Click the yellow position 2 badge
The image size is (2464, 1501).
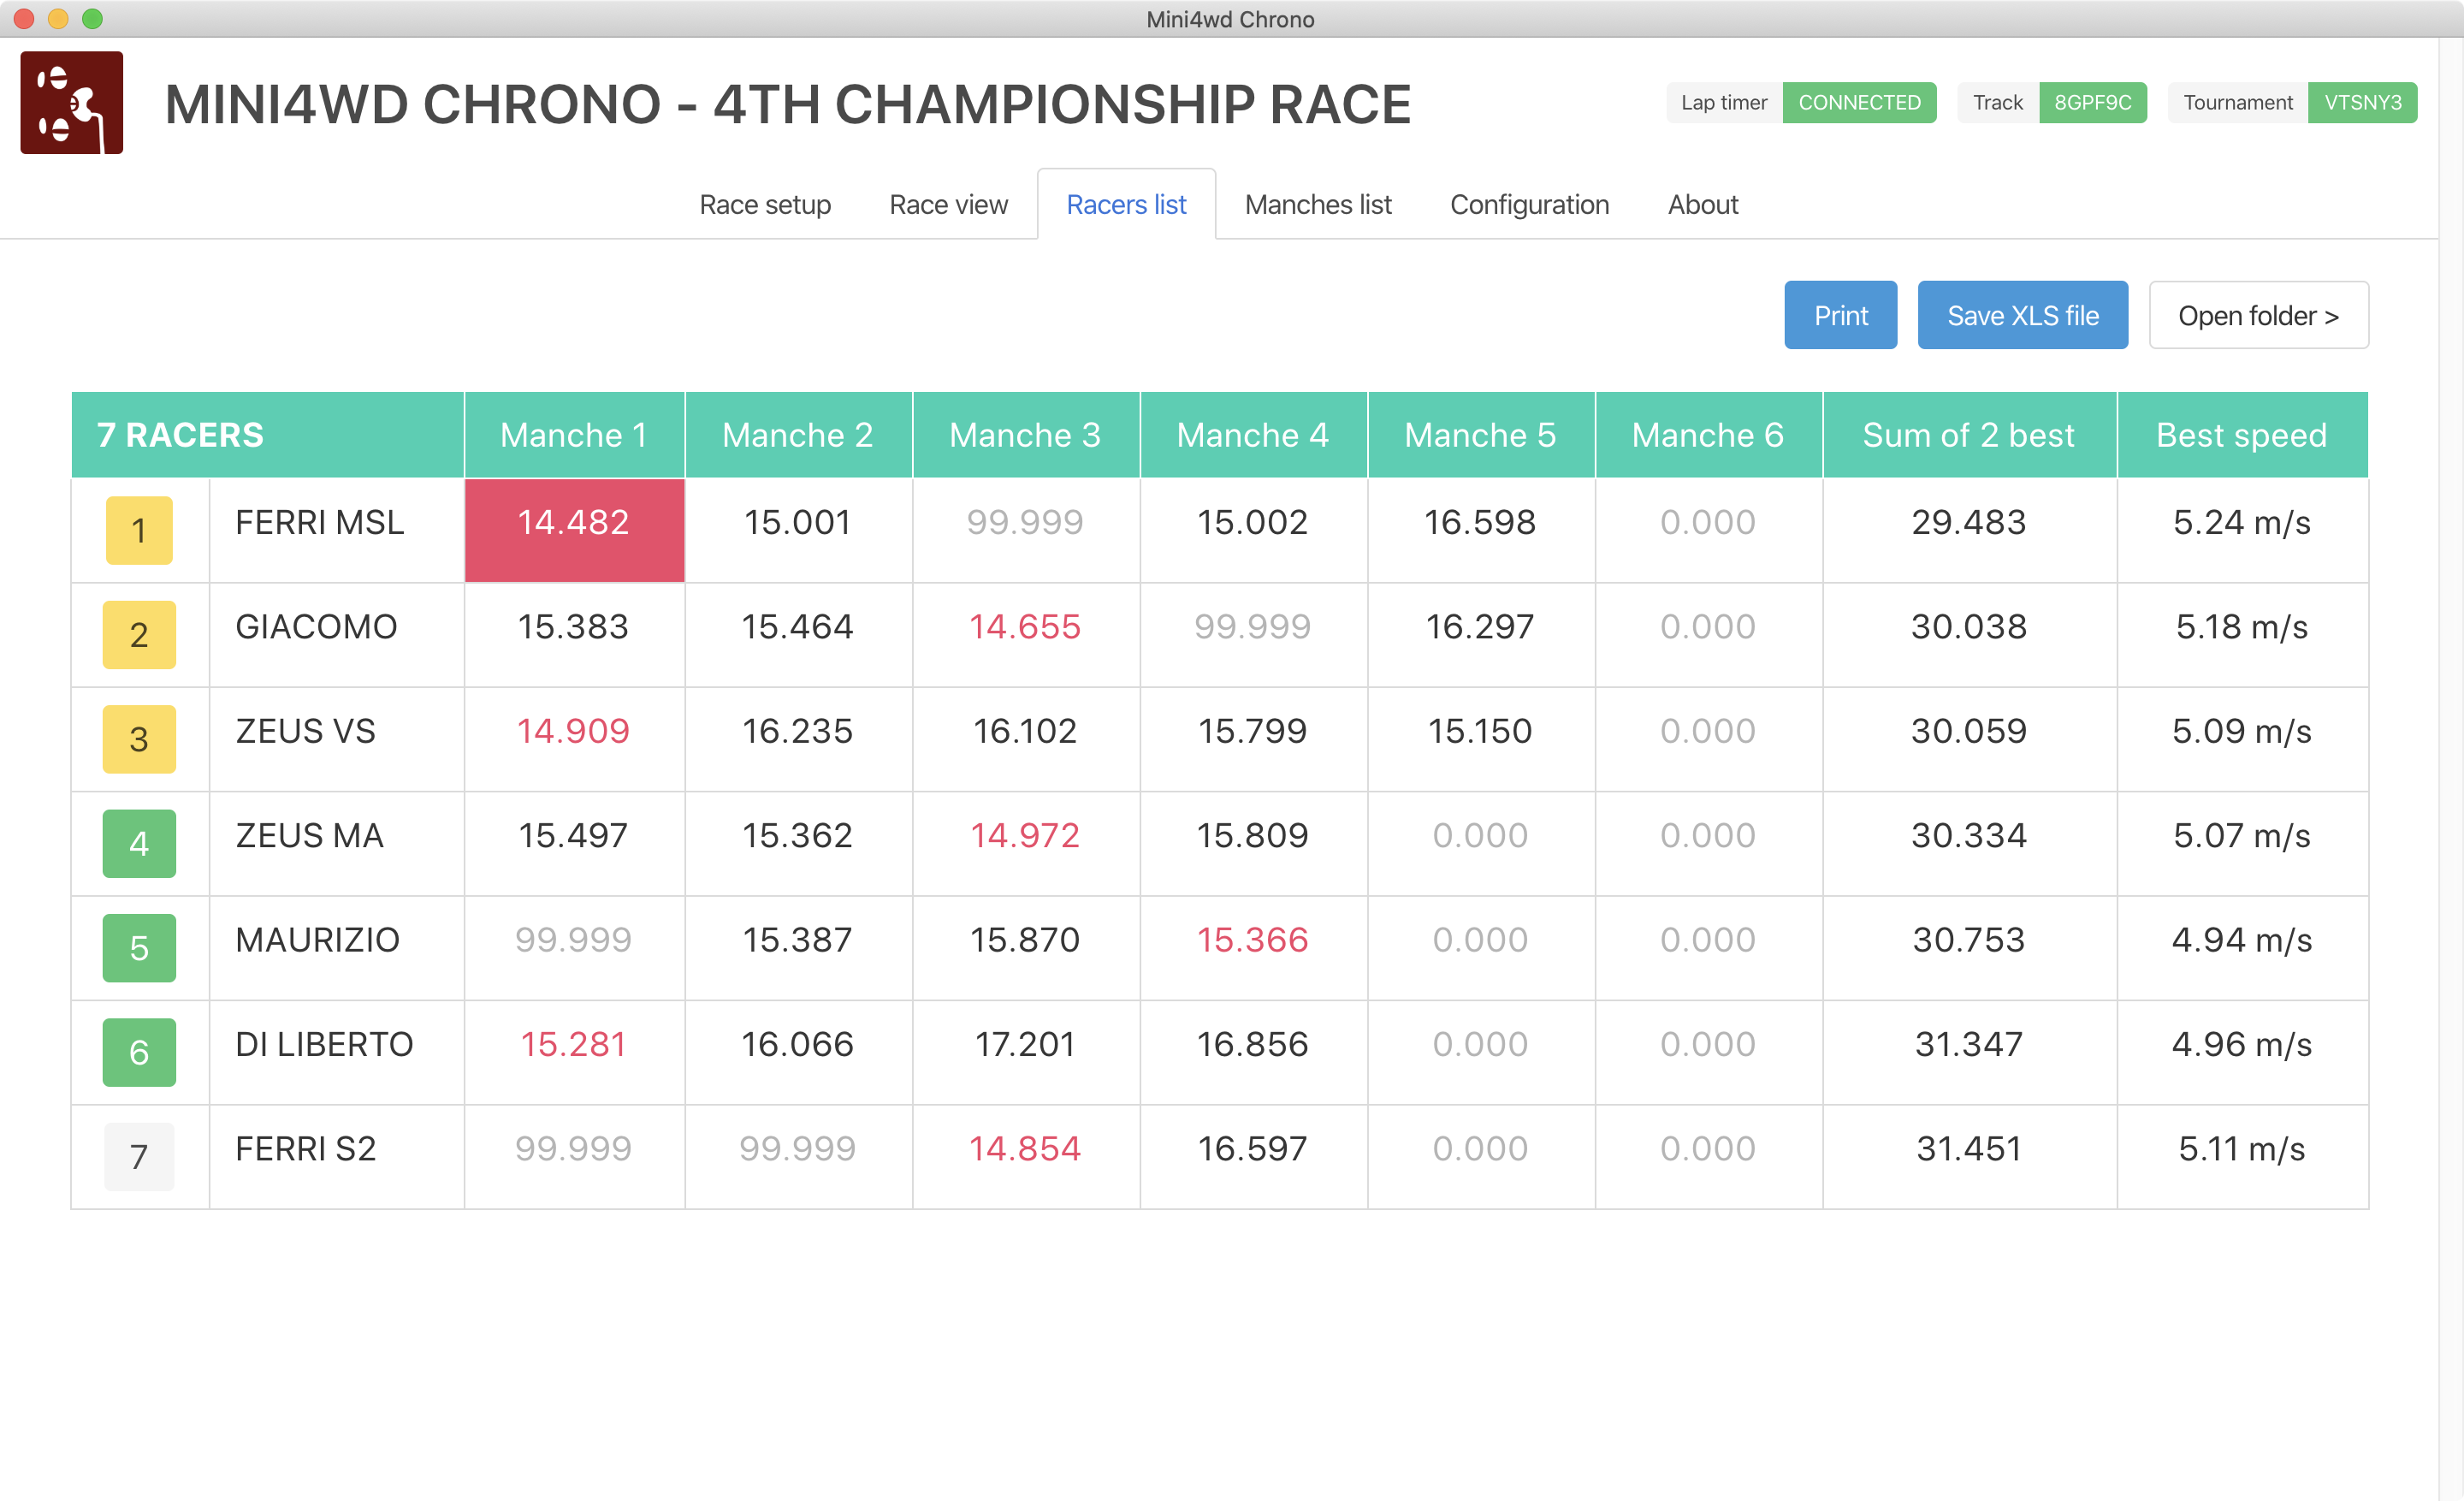(x=139, y=634)
